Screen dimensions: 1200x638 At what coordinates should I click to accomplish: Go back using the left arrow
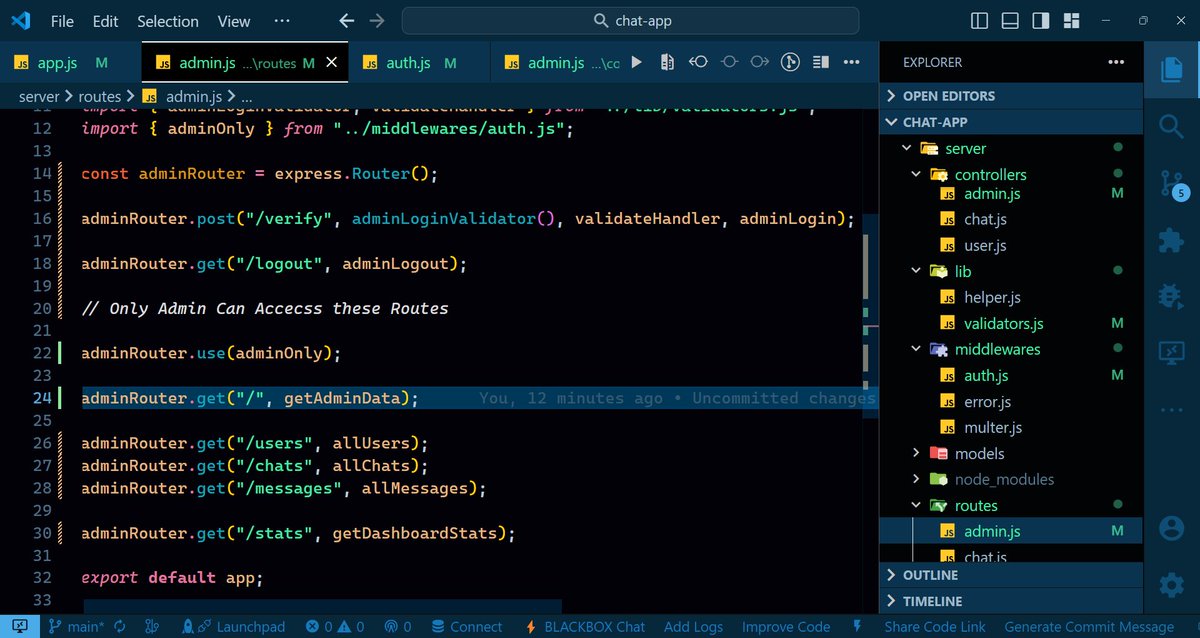point(347,20)
